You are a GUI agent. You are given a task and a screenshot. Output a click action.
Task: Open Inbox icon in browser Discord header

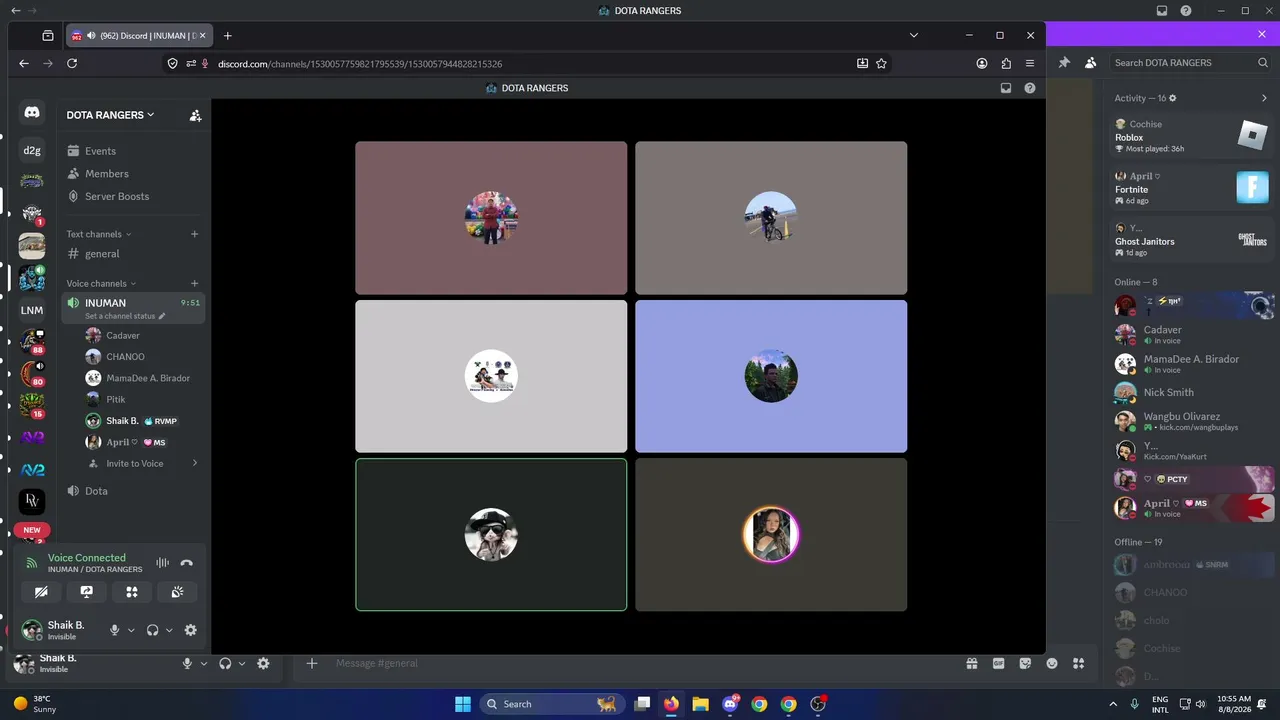point(1006,88)
